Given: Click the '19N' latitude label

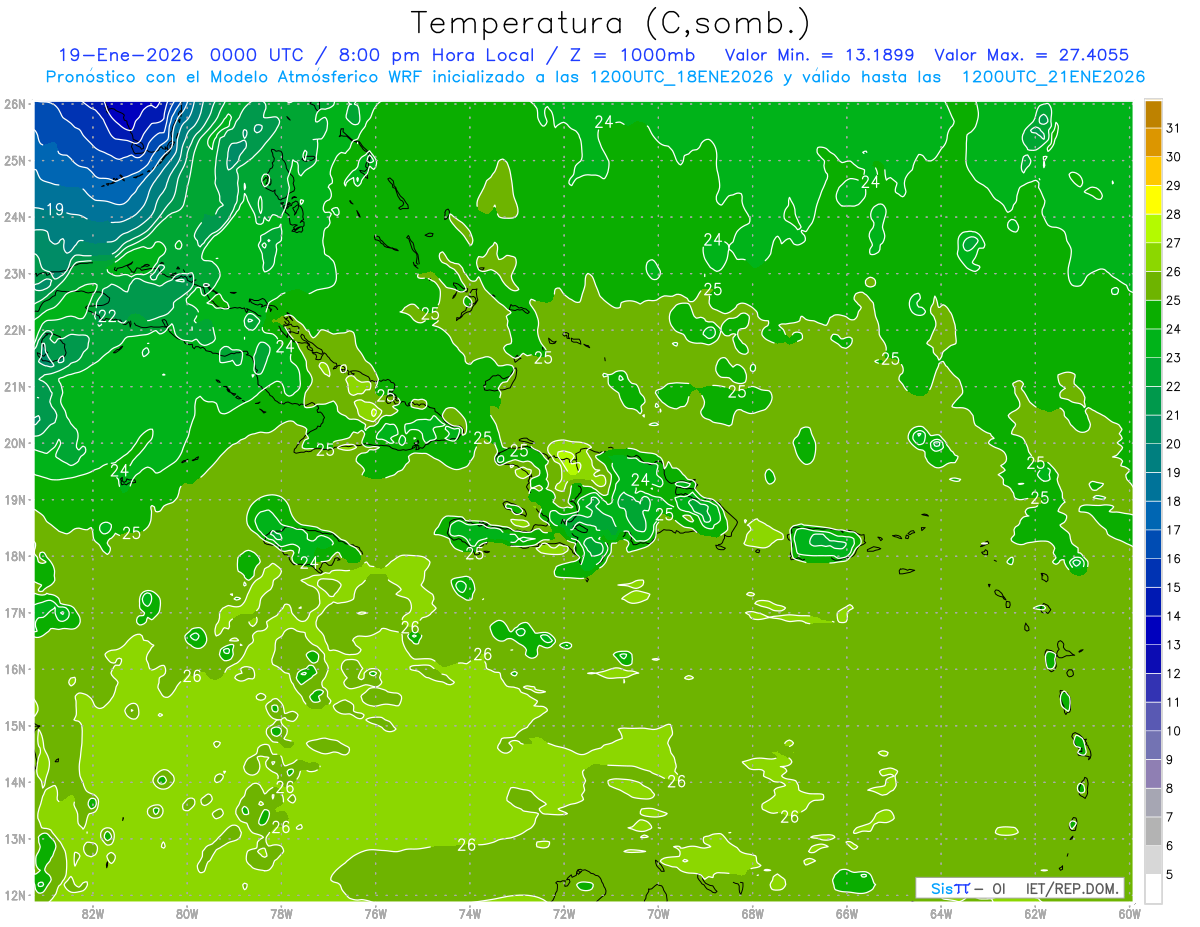Looking at the screenshot, I should click(x=14, y=500).
